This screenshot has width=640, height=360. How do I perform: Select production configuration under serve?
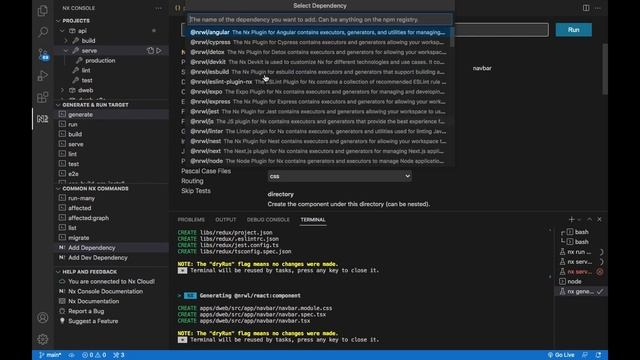100,60
